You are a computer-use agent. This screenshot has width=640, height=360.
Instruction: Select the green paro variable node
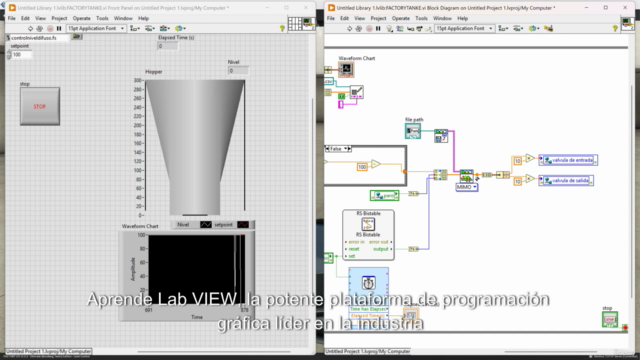pos(384,196)
